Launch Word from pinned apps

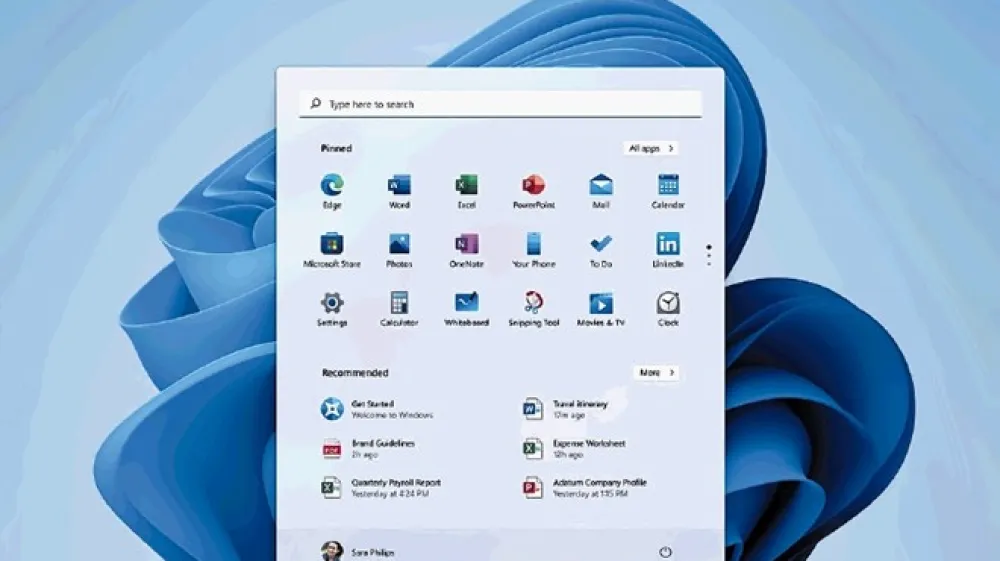click(x=399, y=191)
